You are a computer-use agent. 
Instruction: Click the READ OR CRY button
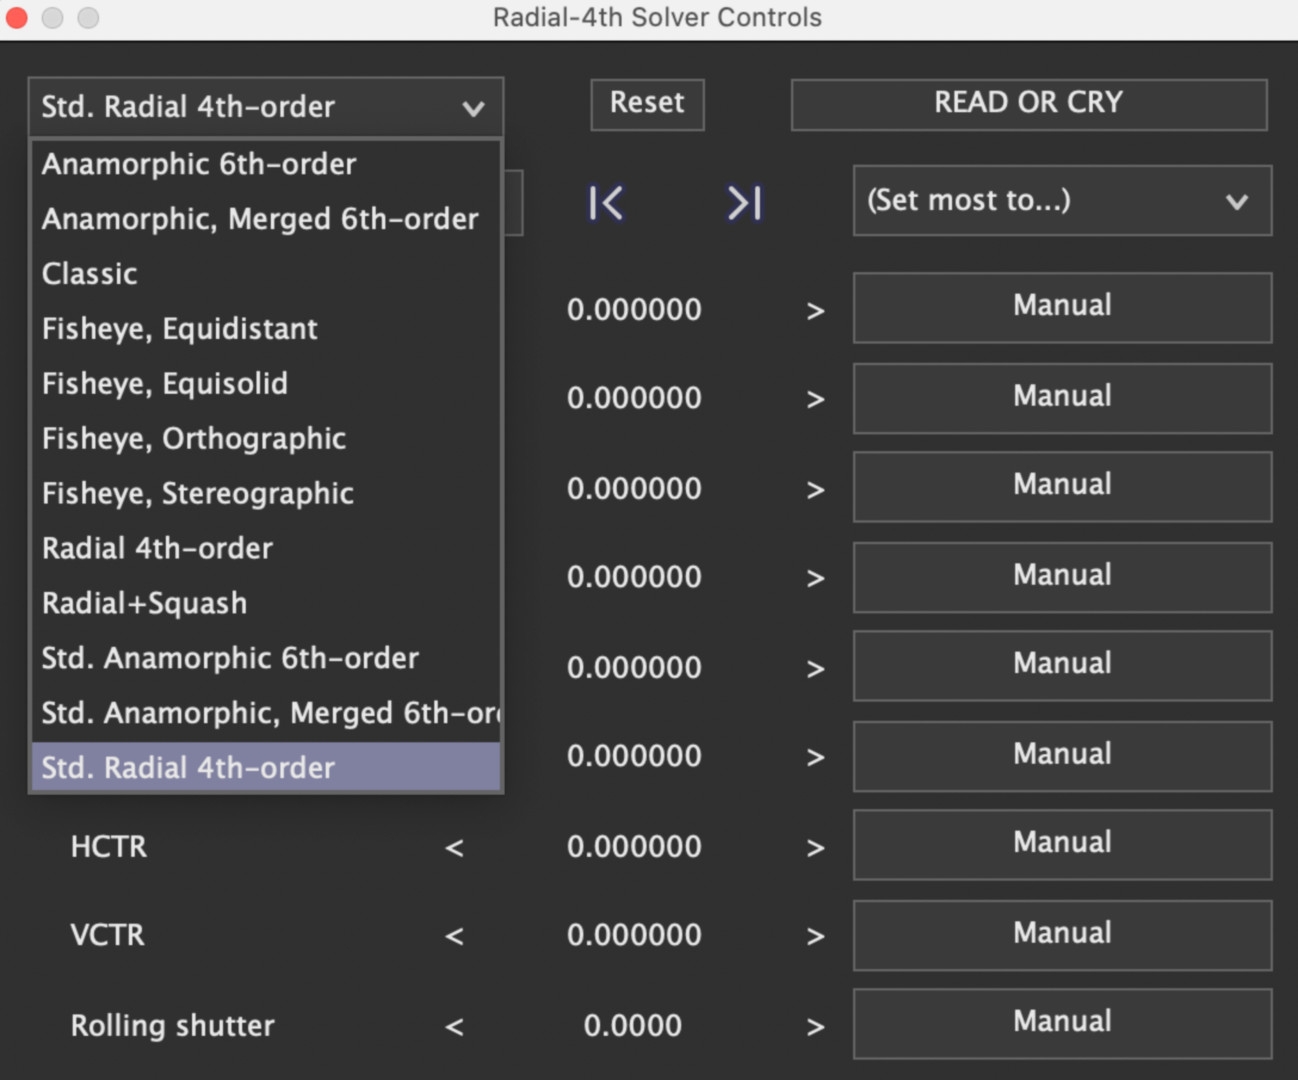1028,104
